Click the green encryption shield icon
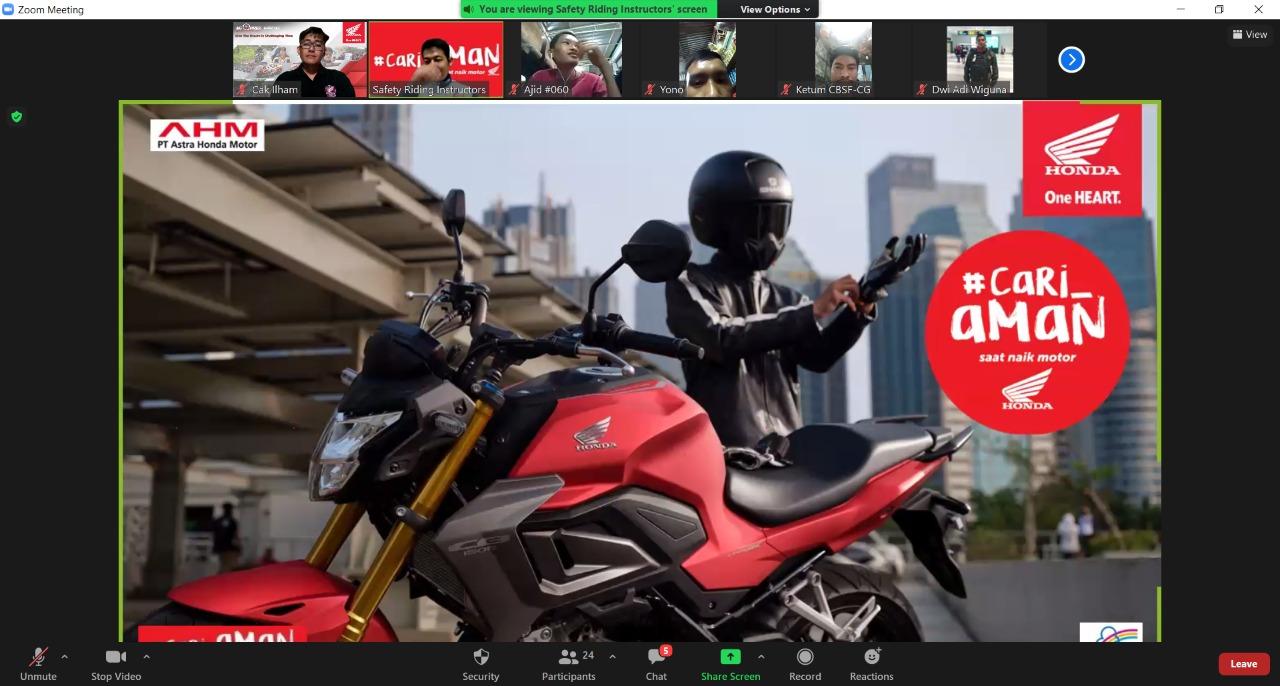This screenshot has width=1280, height=686. pyautogui.click(x=16, y=117)
